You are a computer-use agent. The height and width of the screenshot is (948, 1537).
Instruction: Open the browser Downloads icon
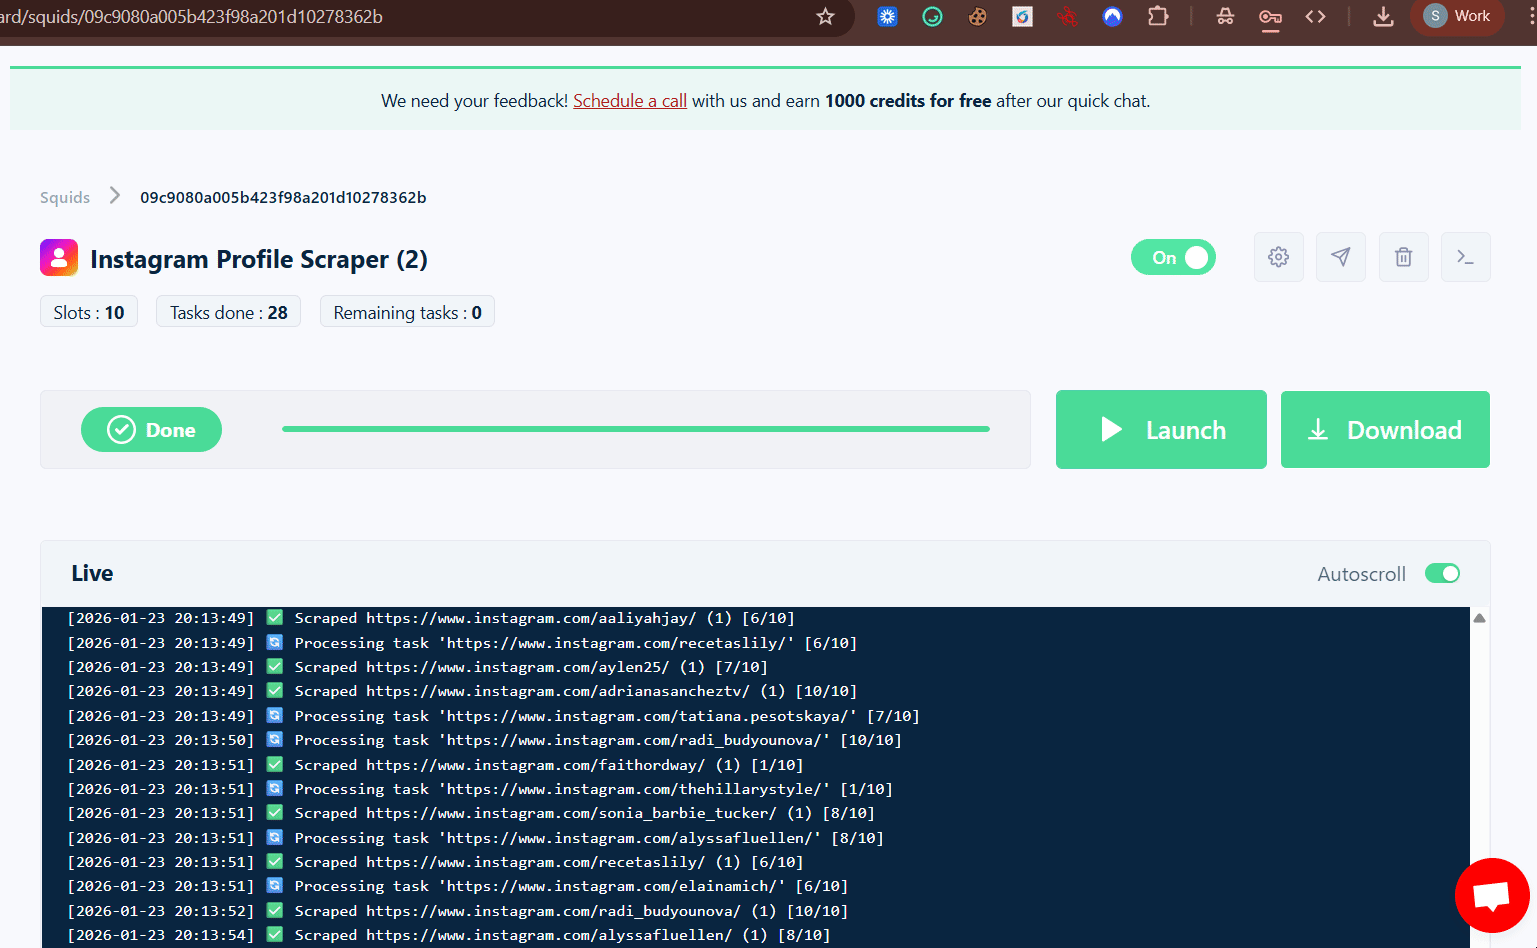pyautogui.click(x=1383, y=17)
